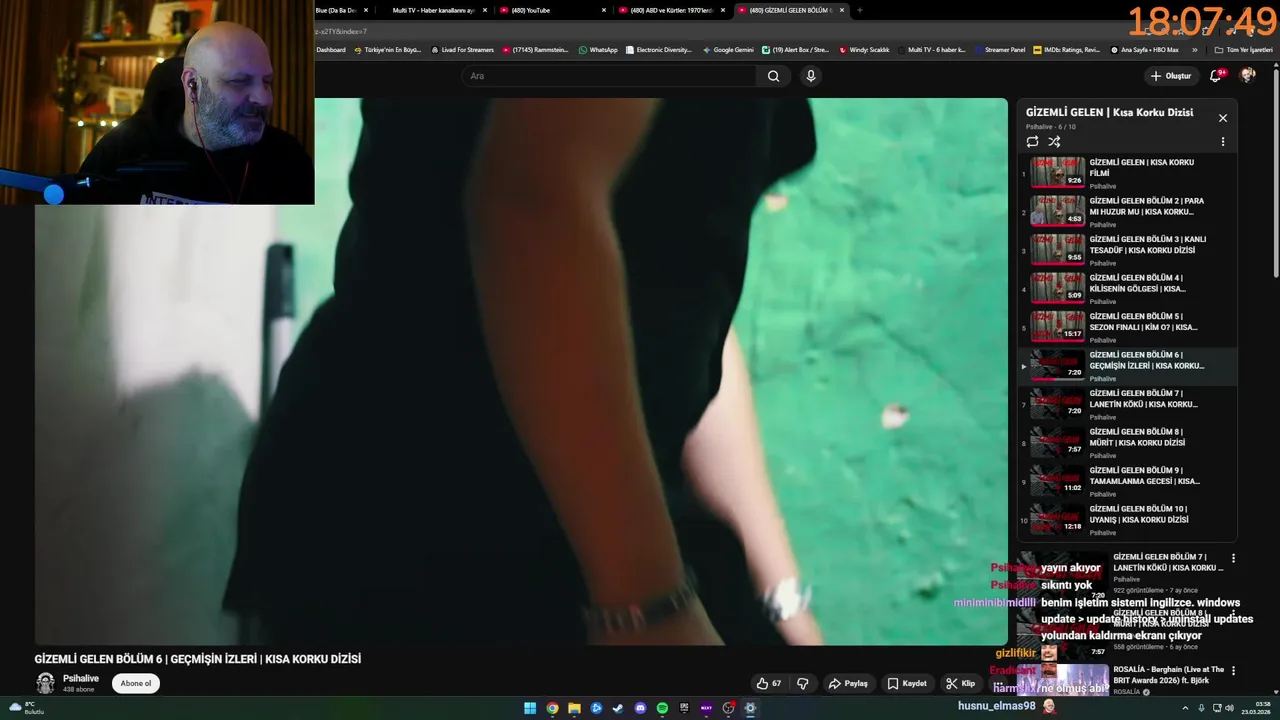Open the volume control in the tray
This screenshot has height=720, width=1280.
point(1229,708)
